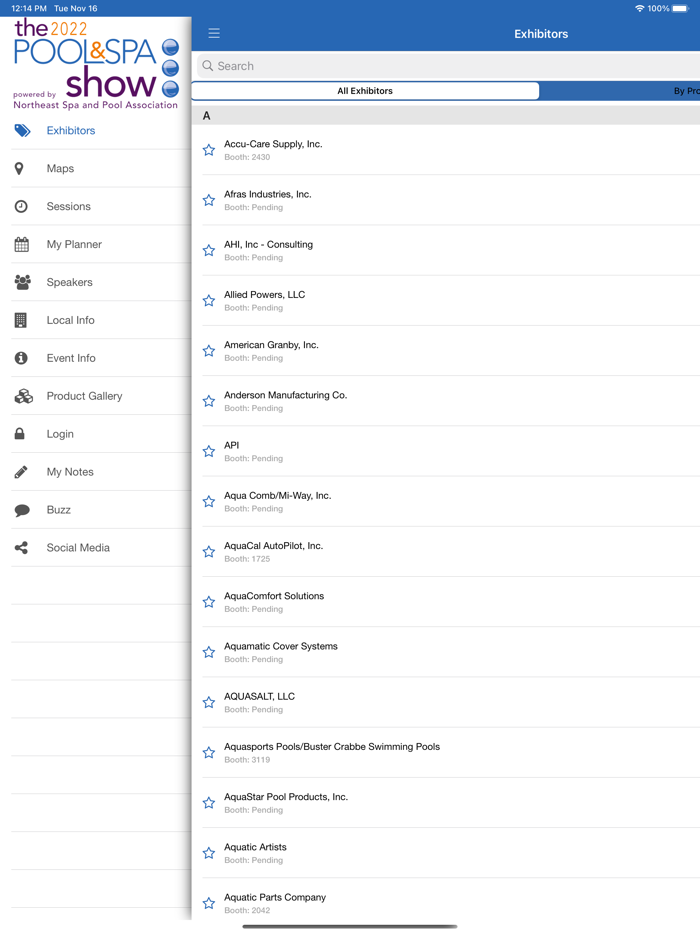Tap the My Planner calendar icon
Screen dimensions: 700x934
[21, 245]
